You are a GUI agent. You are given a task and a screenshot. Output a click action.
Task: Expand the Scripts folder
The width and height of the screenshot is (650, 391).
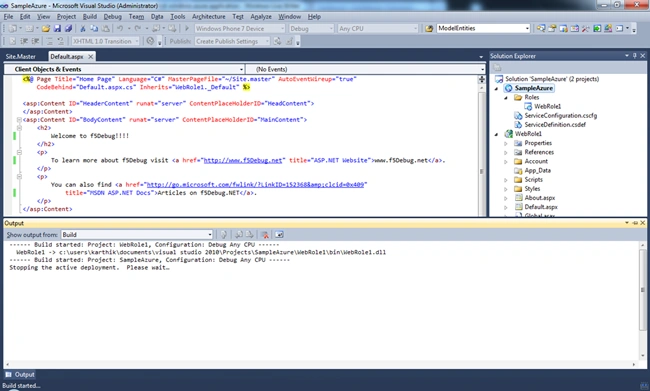[x=506, y=180]
